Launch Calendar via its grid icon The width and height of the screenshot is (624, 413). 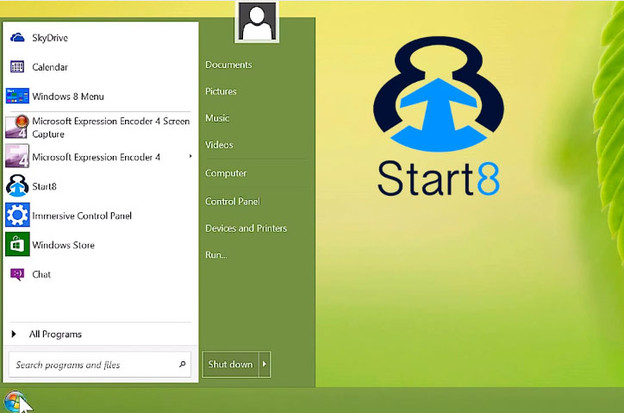point(17,67)
